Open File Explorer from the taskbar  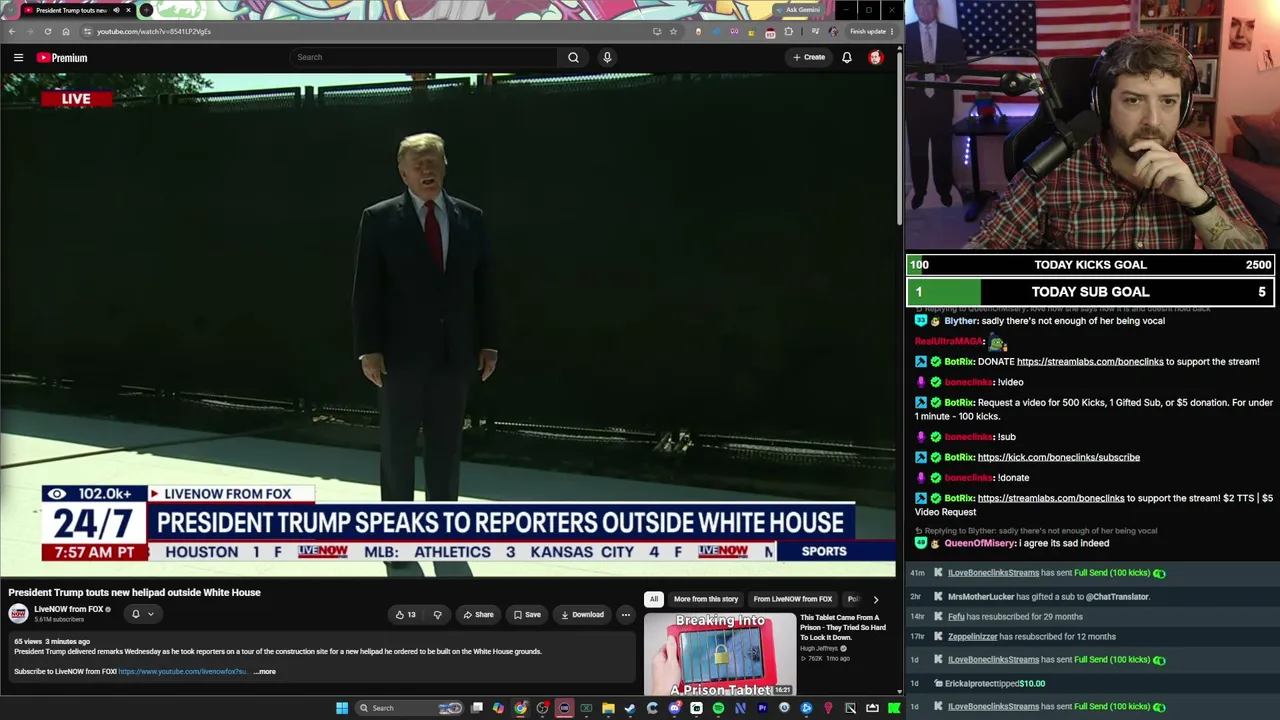pyautogui.click(x=608, y=708)
